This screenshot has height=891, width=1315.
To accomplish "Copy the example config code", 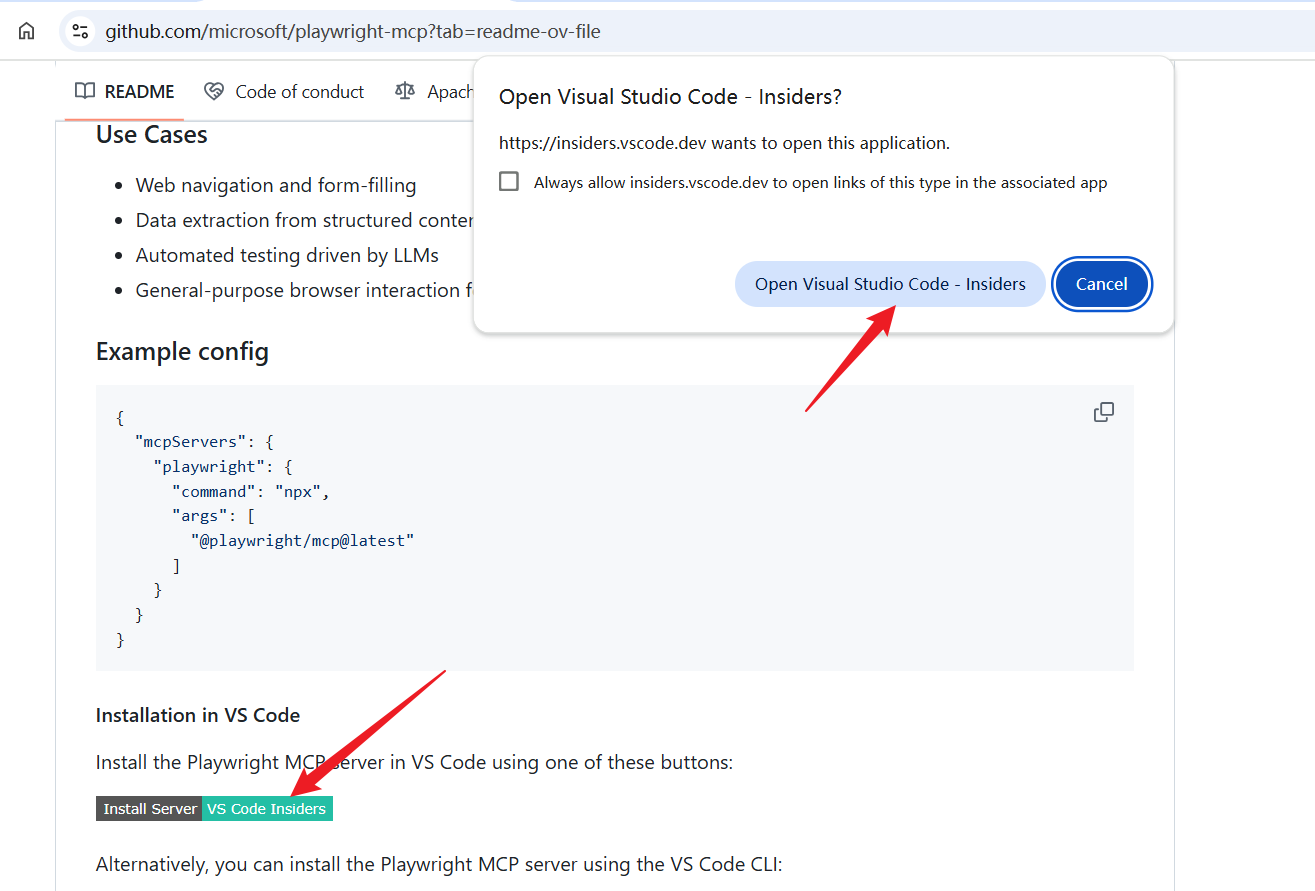I will tap(1104, 412).
